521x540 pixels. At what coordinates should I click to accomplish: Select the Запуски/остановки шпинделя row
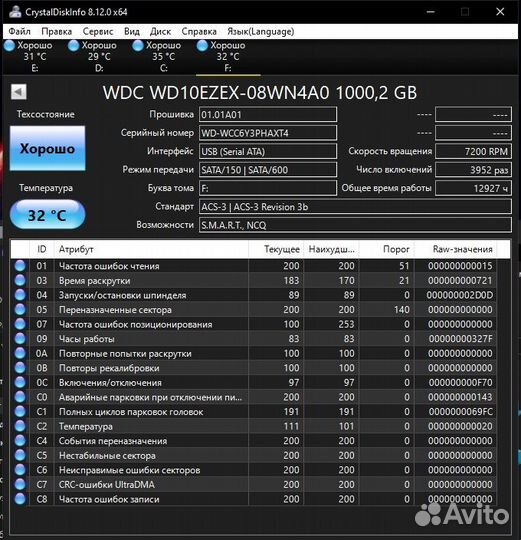tap(253, 295)
